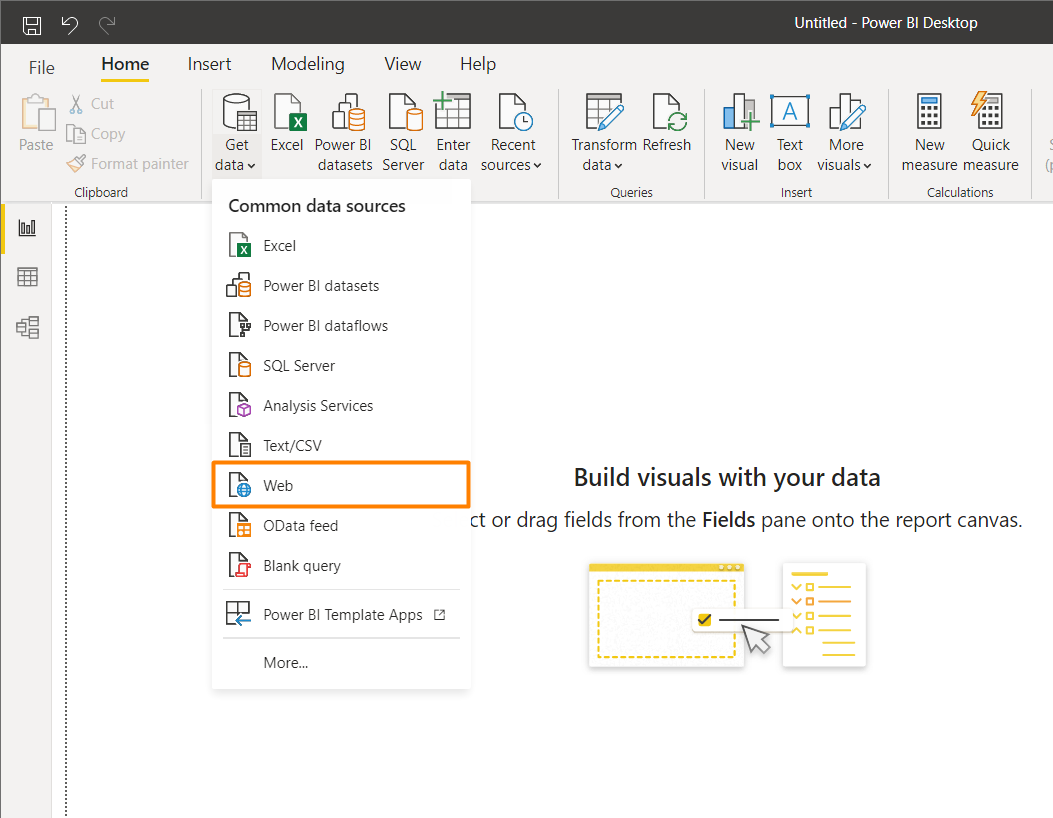
Task: Switch to Report view in sidebar
Action: pos(28,228)
